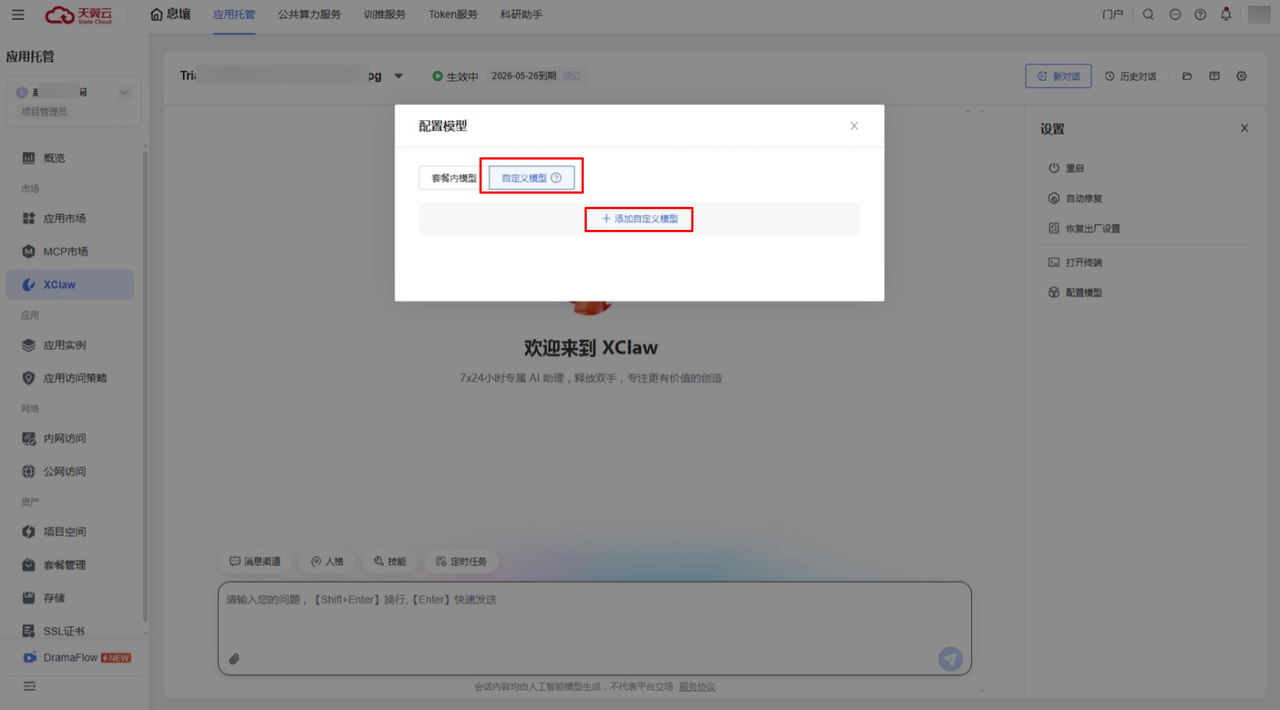Open 存储 in the sidebar
This screenshot has height=710, width=1280.
point(70,598)
